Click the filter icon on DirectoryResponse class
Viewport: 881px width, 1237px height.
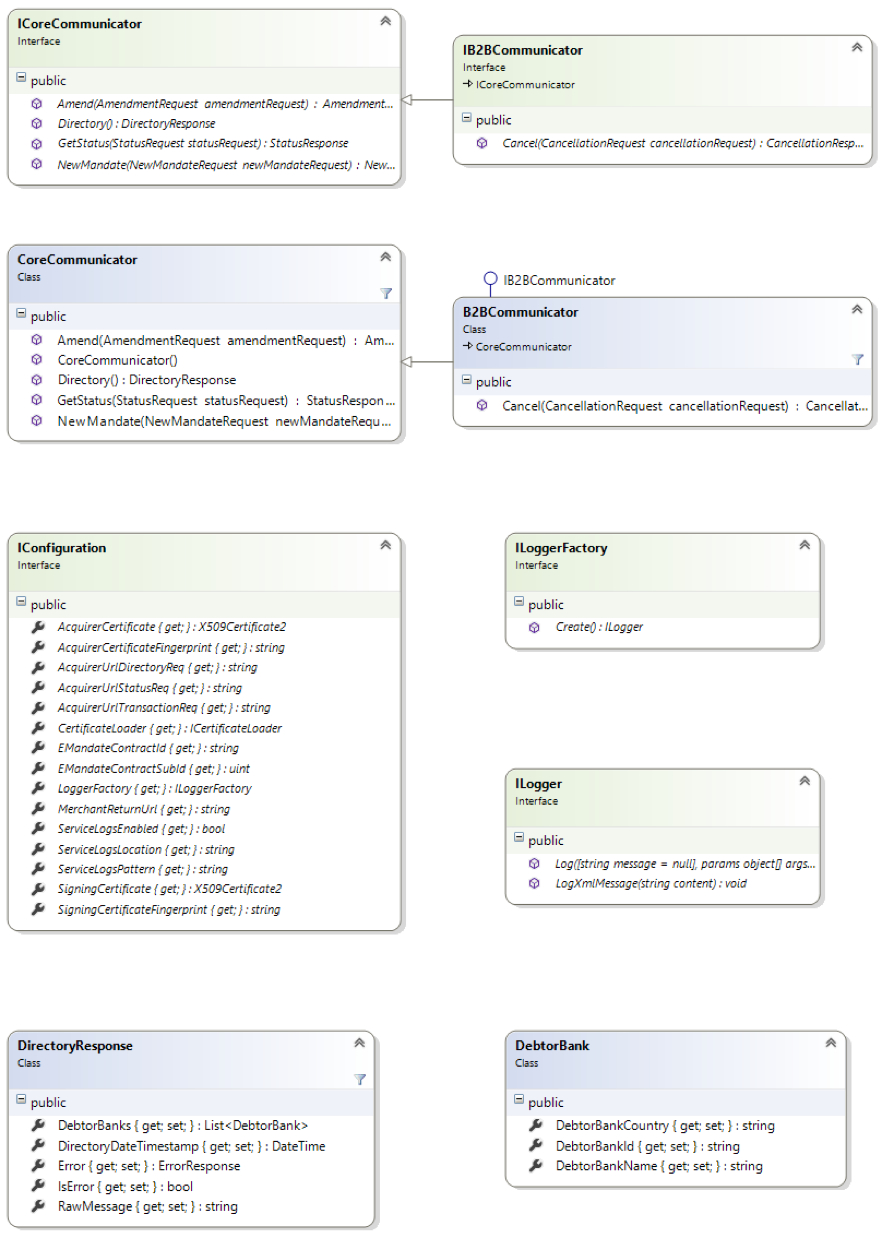tap(359, 1080)
